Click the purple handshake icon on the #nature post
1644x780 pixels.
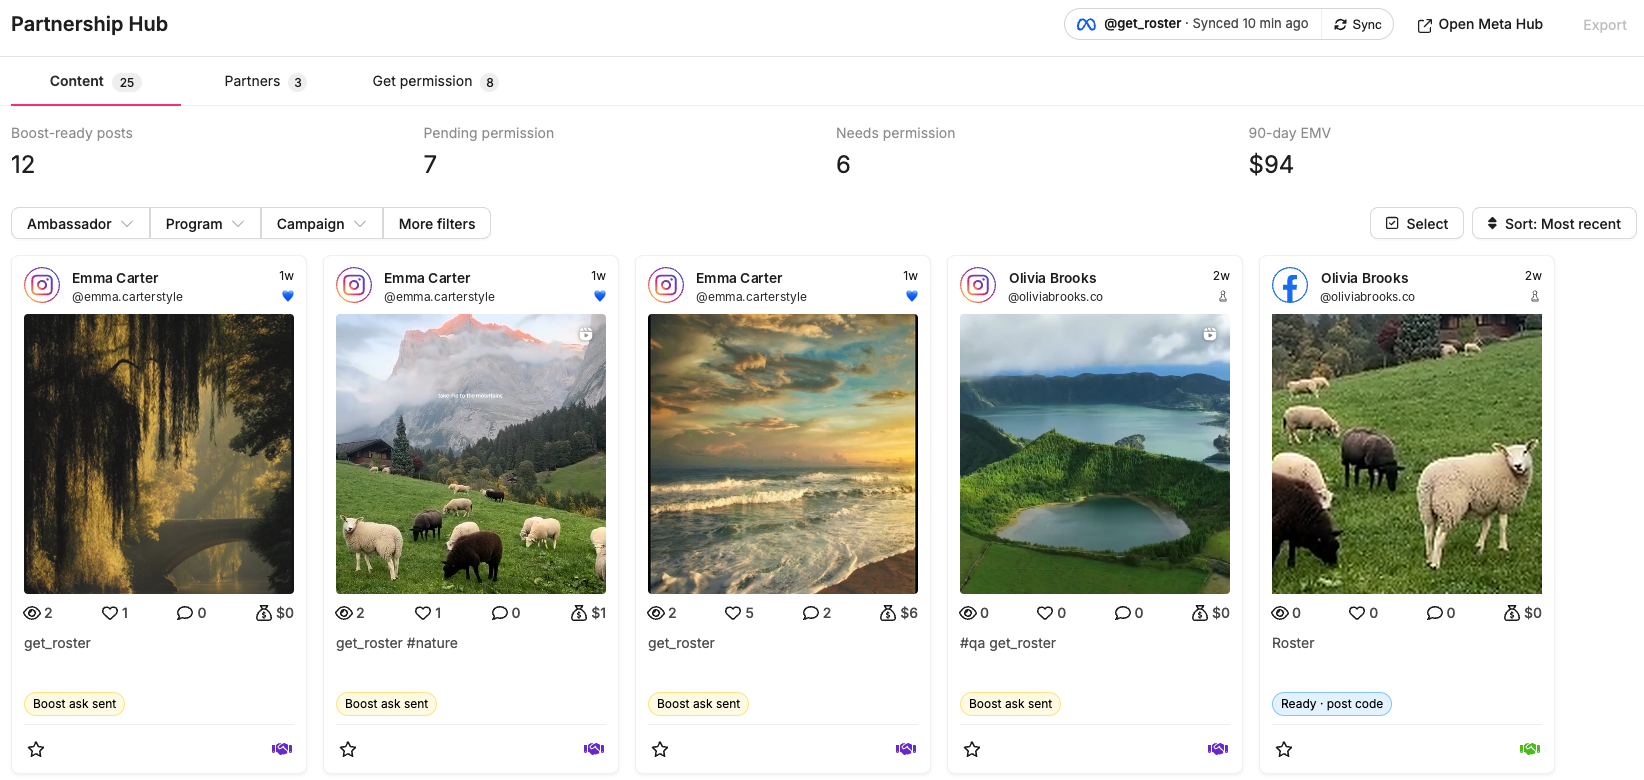point(594,749)
